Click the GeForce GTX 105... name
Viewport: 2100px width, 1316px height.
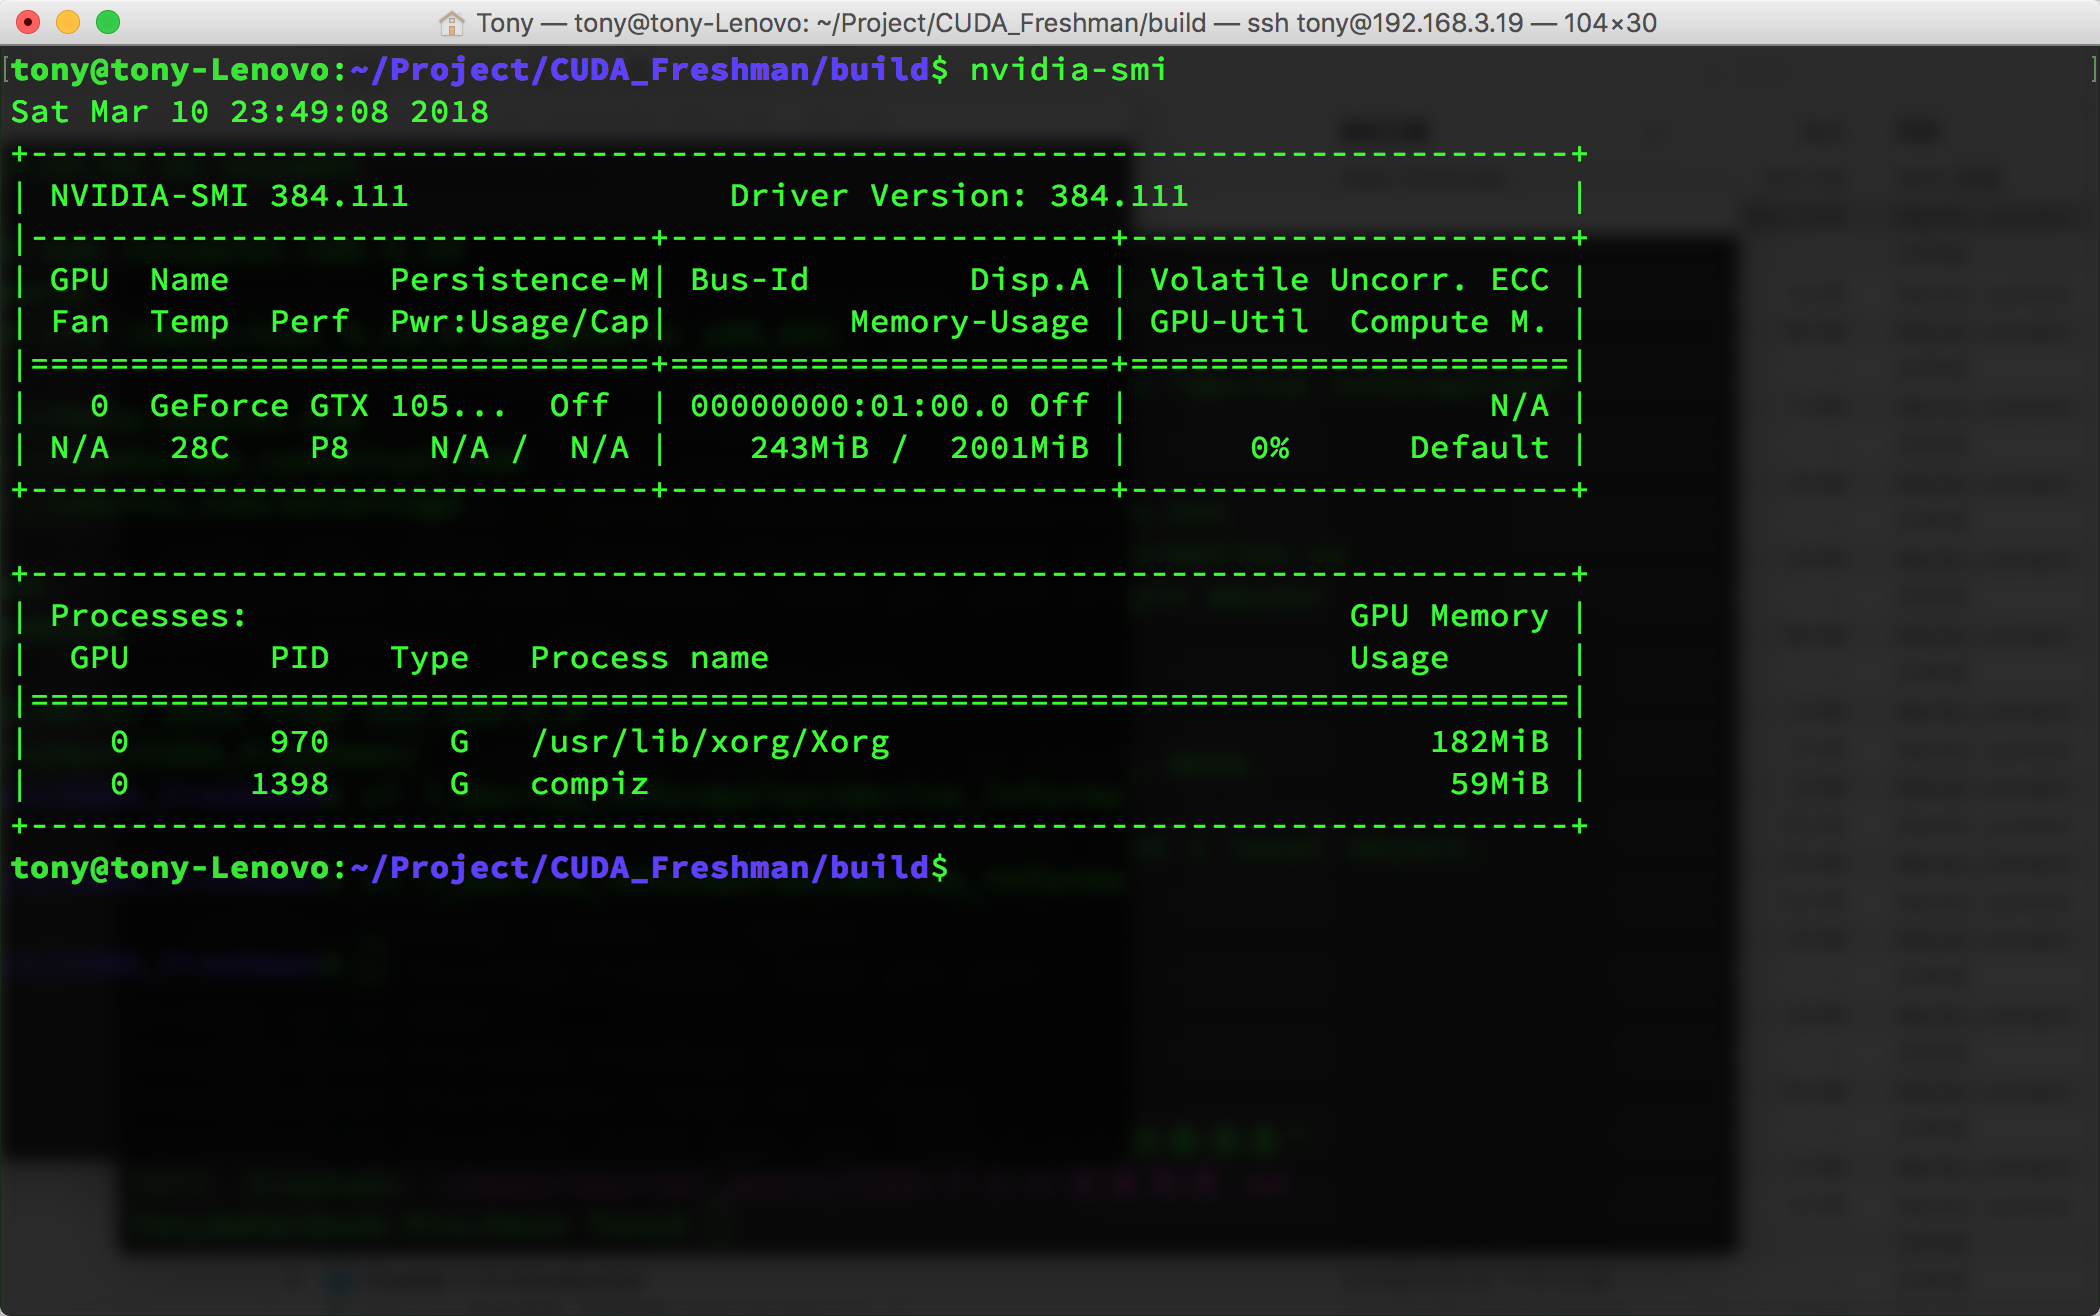coord(327,406)
